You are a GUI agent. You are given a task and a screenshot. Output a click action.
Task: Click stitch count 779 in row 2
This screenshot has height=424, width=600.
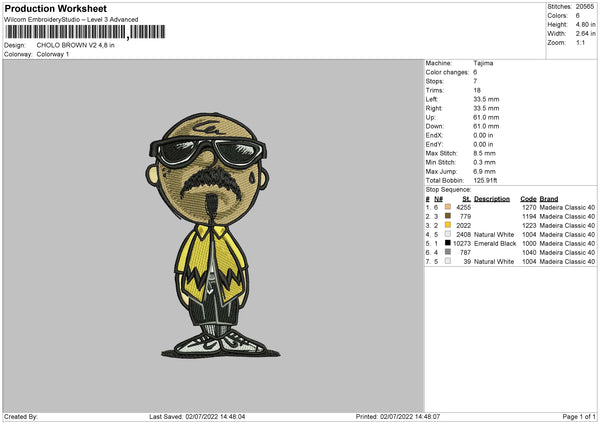tap(465, 217)
